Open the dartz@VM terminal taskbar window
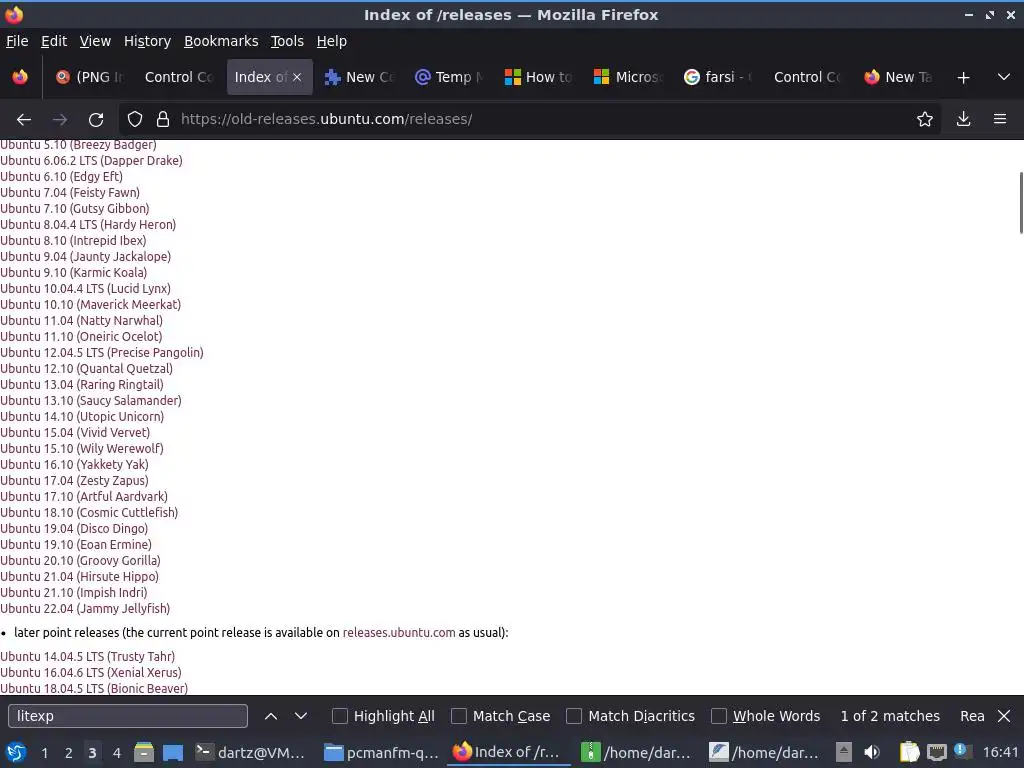Screen dimensions: 1024x768 click(251, 752)
